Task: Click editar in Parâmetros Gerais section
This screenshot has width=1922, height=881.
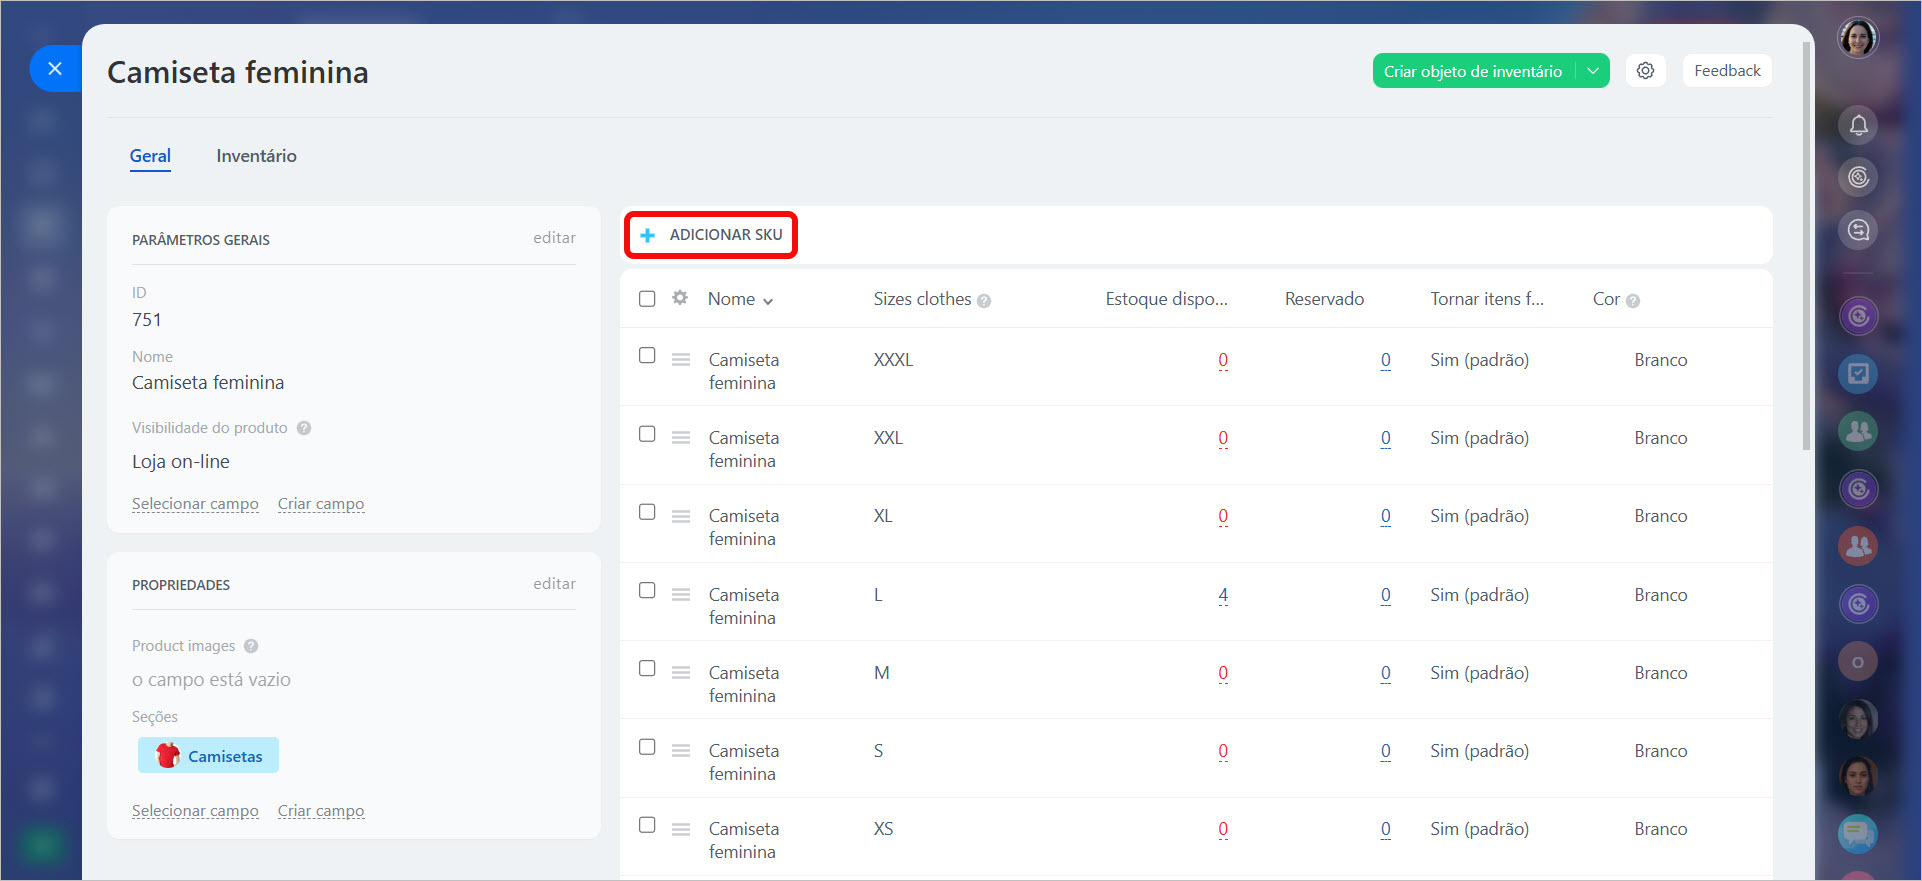Action: (x=554, y=238)
